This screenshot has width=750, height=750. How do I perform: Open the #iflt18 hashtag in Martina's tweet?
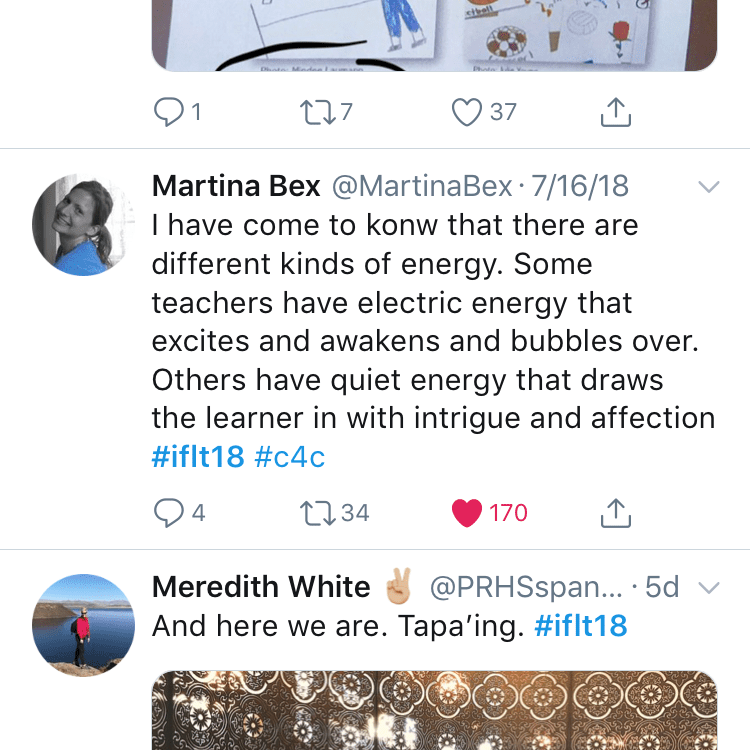pyautogui.click(x=198, y=456)
